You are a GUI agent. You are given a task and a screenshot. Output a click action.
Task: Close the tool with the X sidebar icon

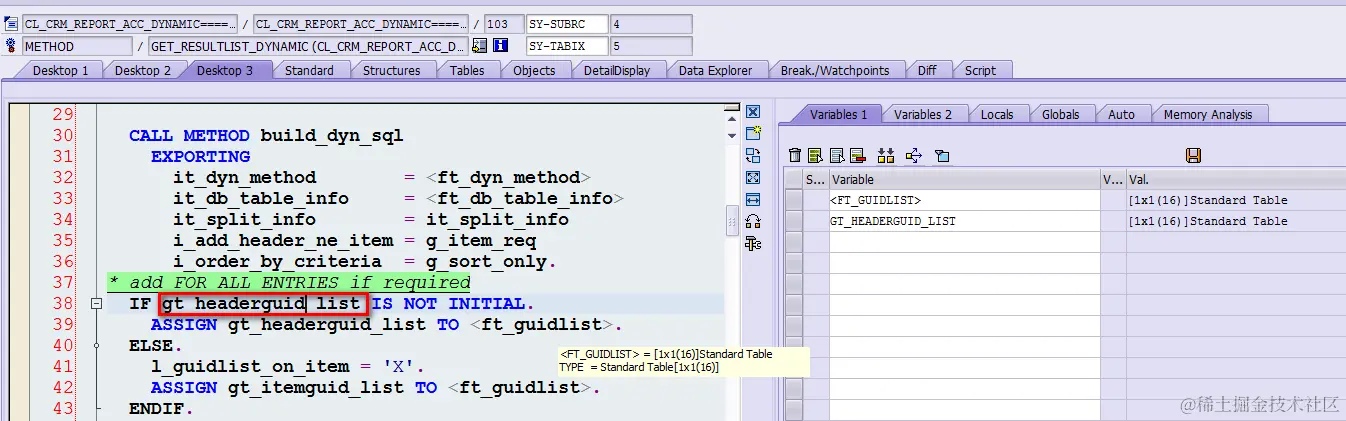[x=753, y=112]
